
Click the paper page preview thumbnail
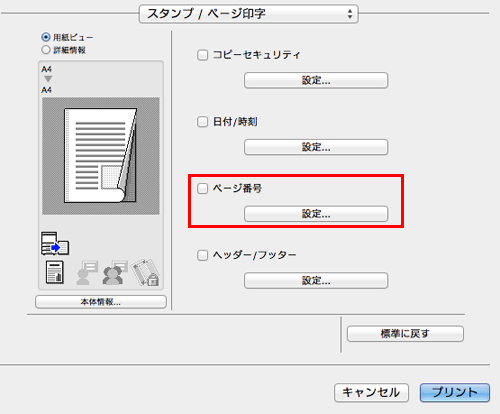click(101, 156)
